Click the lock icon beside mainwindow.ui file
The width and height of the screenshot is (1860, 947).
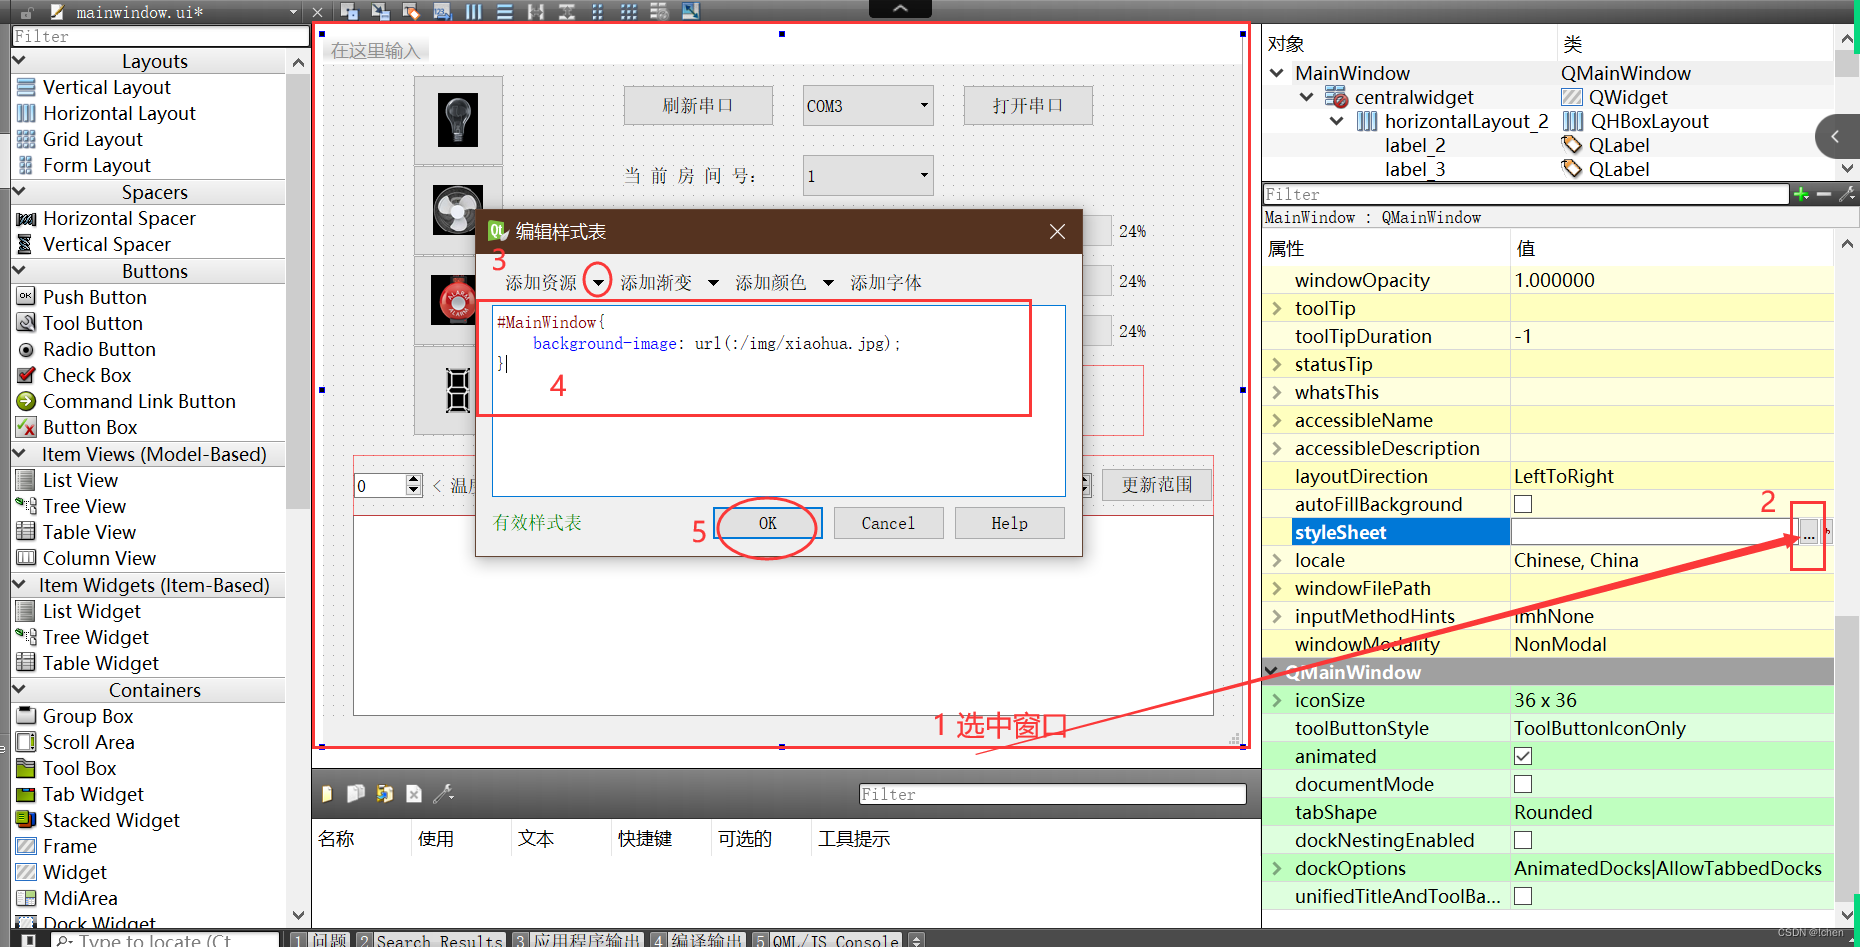pyautogui.click(x=27, y=12)
